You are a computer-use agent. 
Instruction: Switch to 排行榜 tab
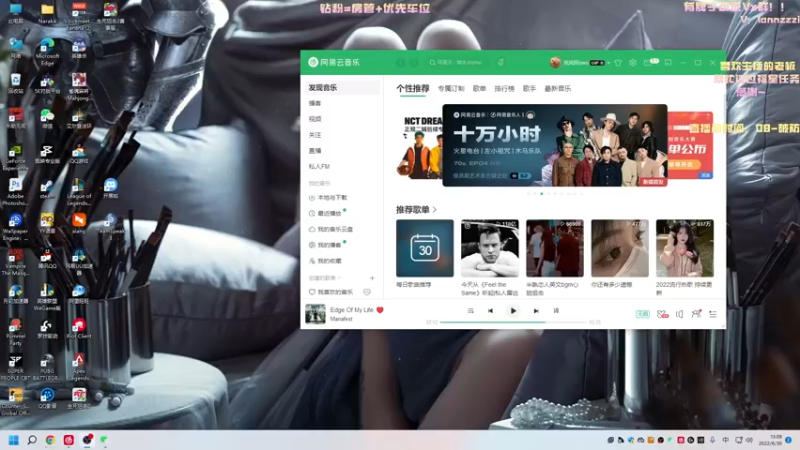pyautogui.click(x=504, y=88)
